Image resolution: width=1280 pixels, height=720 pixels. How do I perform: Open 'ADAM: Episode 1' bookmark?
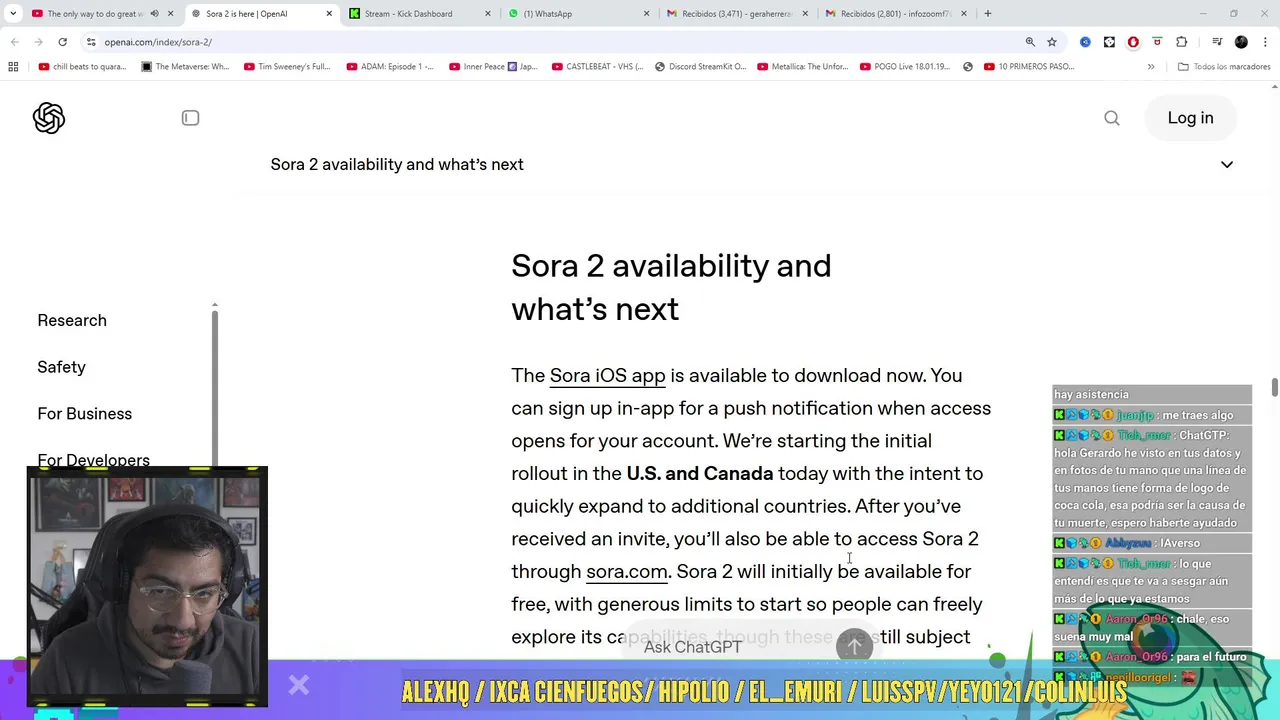click(x=390, y=67)
